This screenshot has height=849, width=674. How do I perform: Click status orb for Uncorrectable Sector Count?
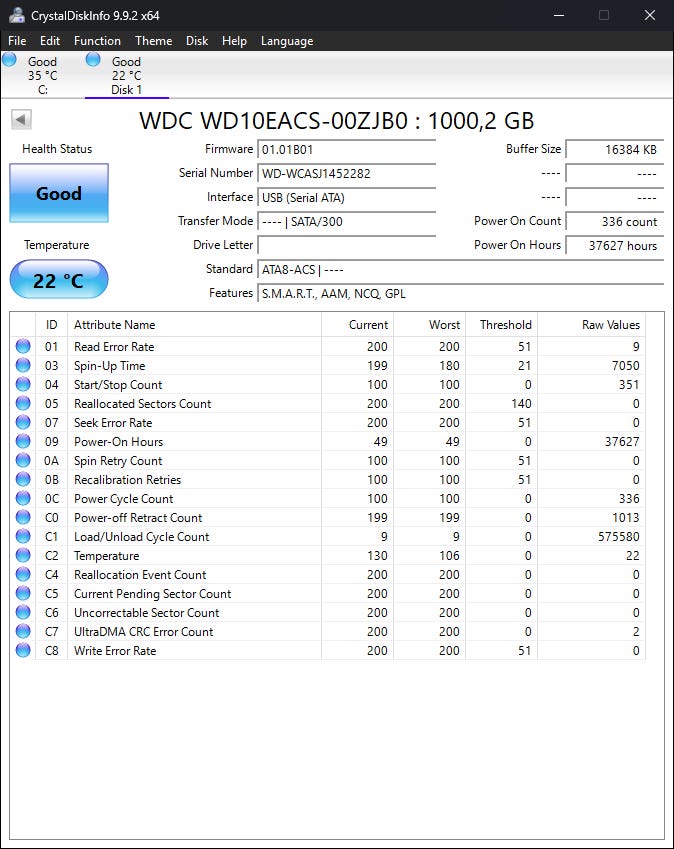(23, 612)
